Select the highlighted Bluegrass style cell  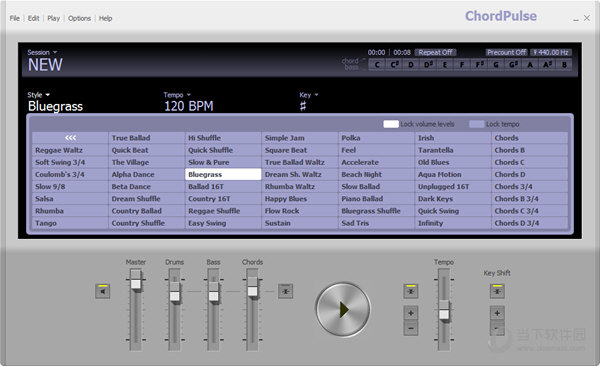[x=223, y=174]
